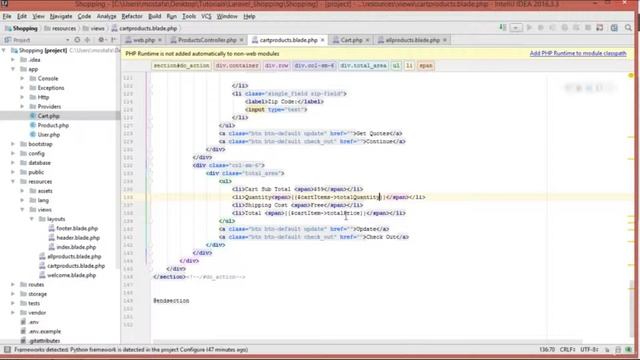Open the File menu
This screenshot has width=640, height=360.
tap(7, 16)
